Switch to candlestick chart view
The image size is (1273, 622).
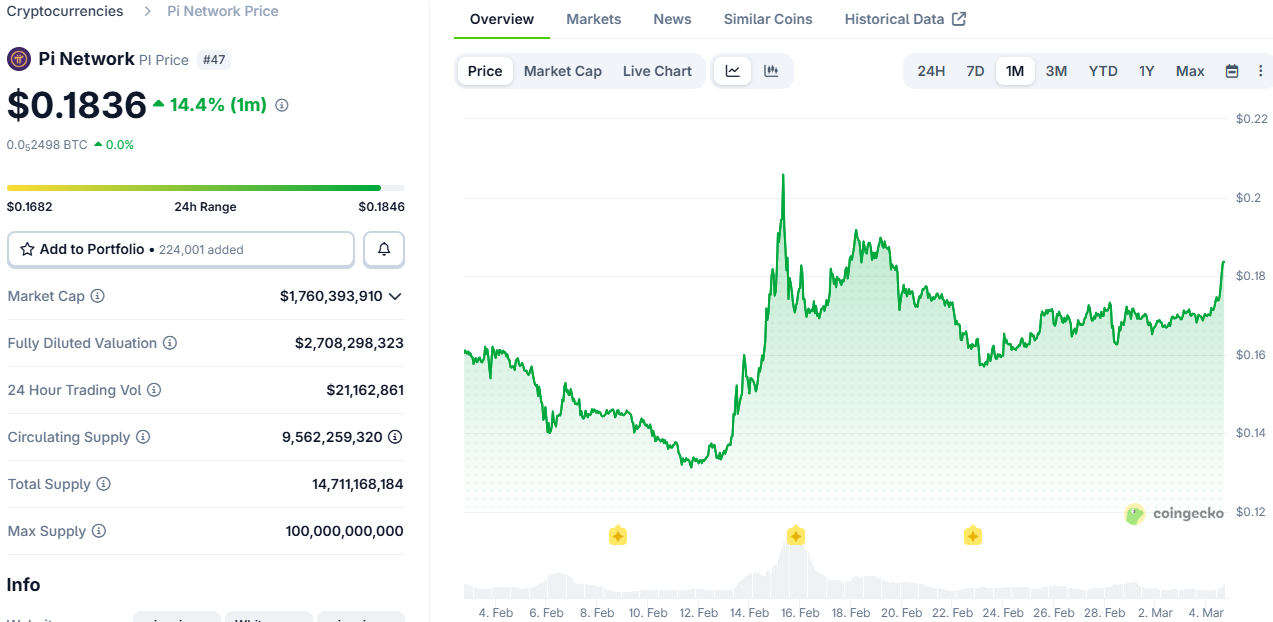click(770, 71)
